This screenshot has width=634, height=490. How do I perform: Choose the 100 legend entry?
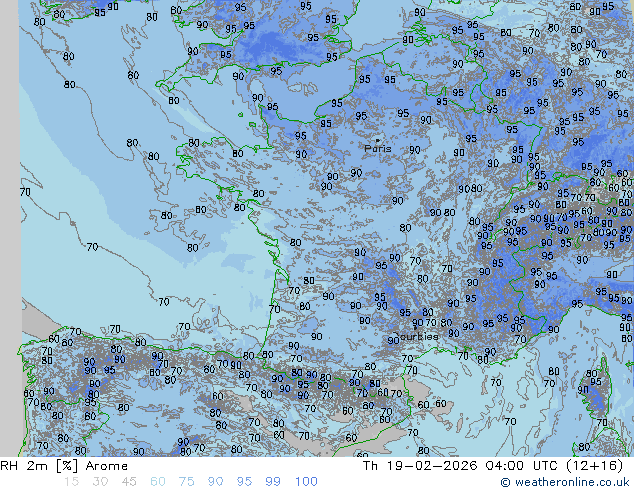[306, 482]
